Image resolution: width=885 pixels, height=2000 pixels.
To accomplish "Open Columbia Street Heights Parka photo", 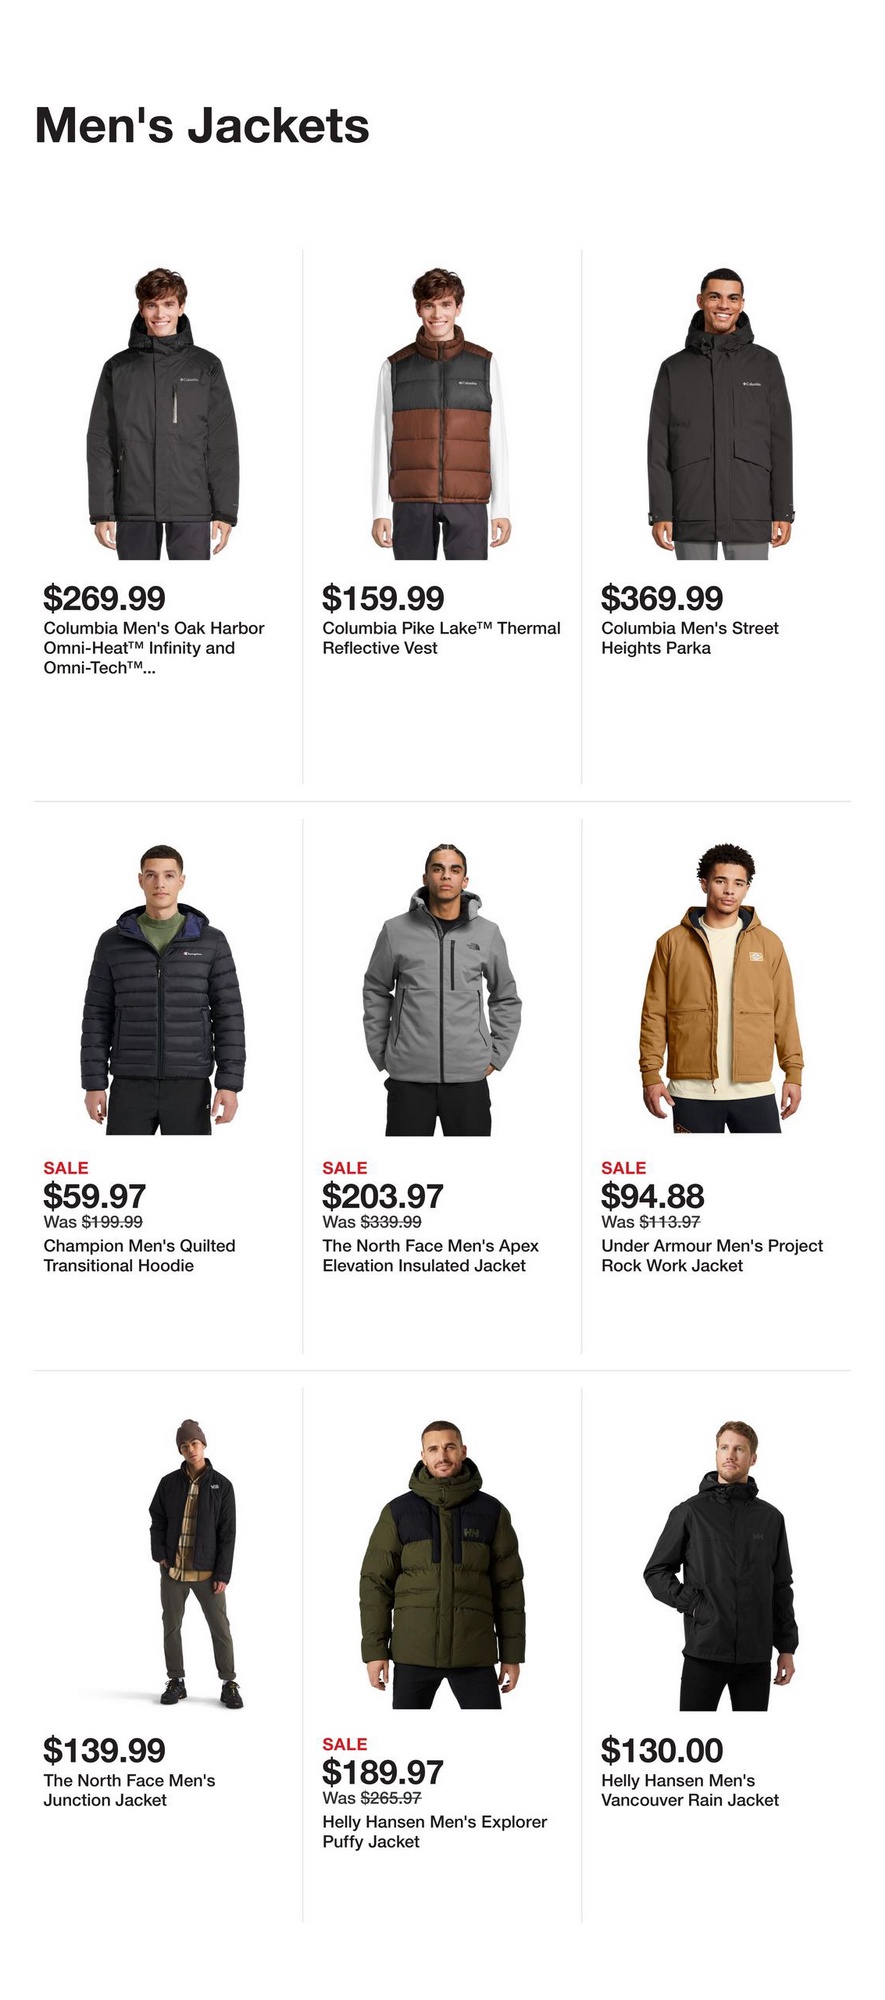I will coord(720,413).
